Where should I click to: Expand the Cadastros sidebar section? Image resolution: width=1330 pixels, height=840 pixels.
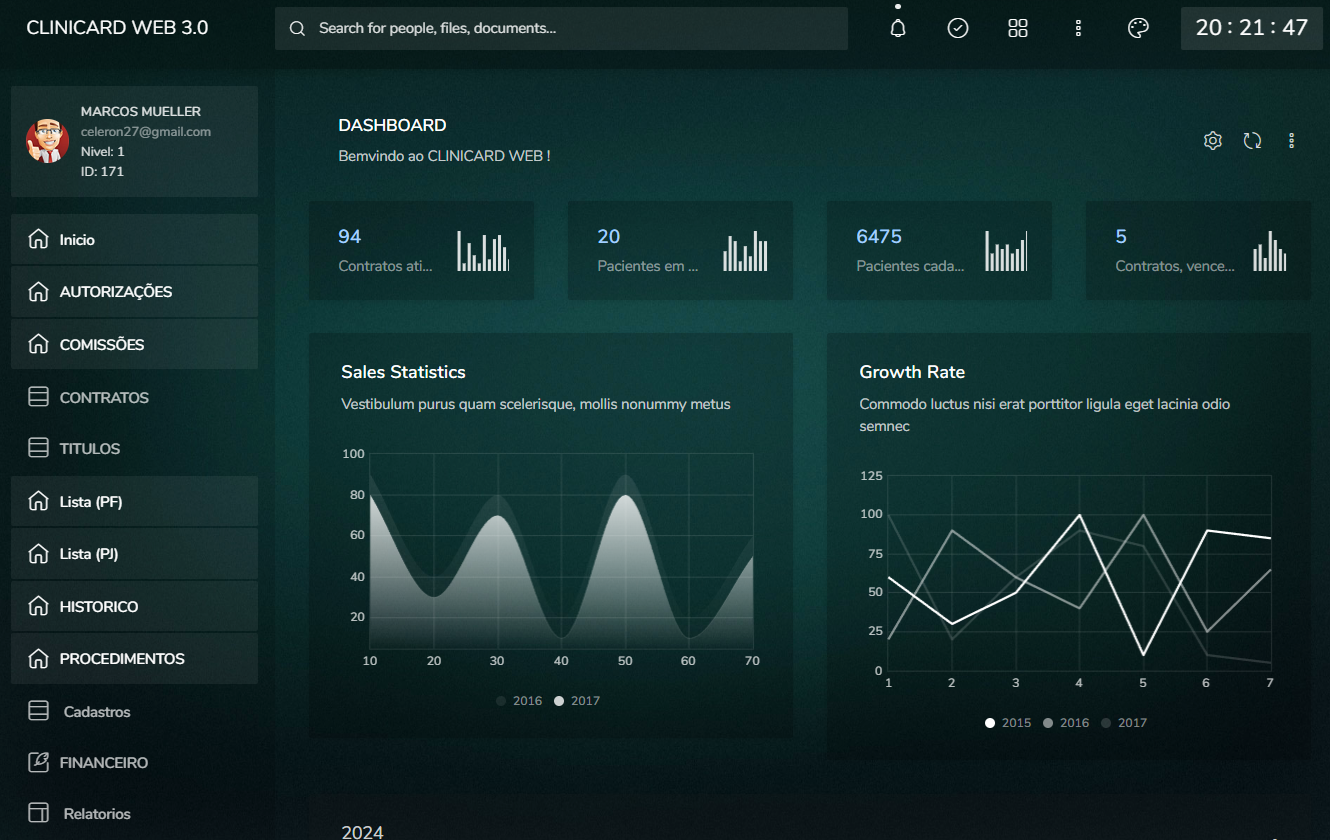point(97,712)
